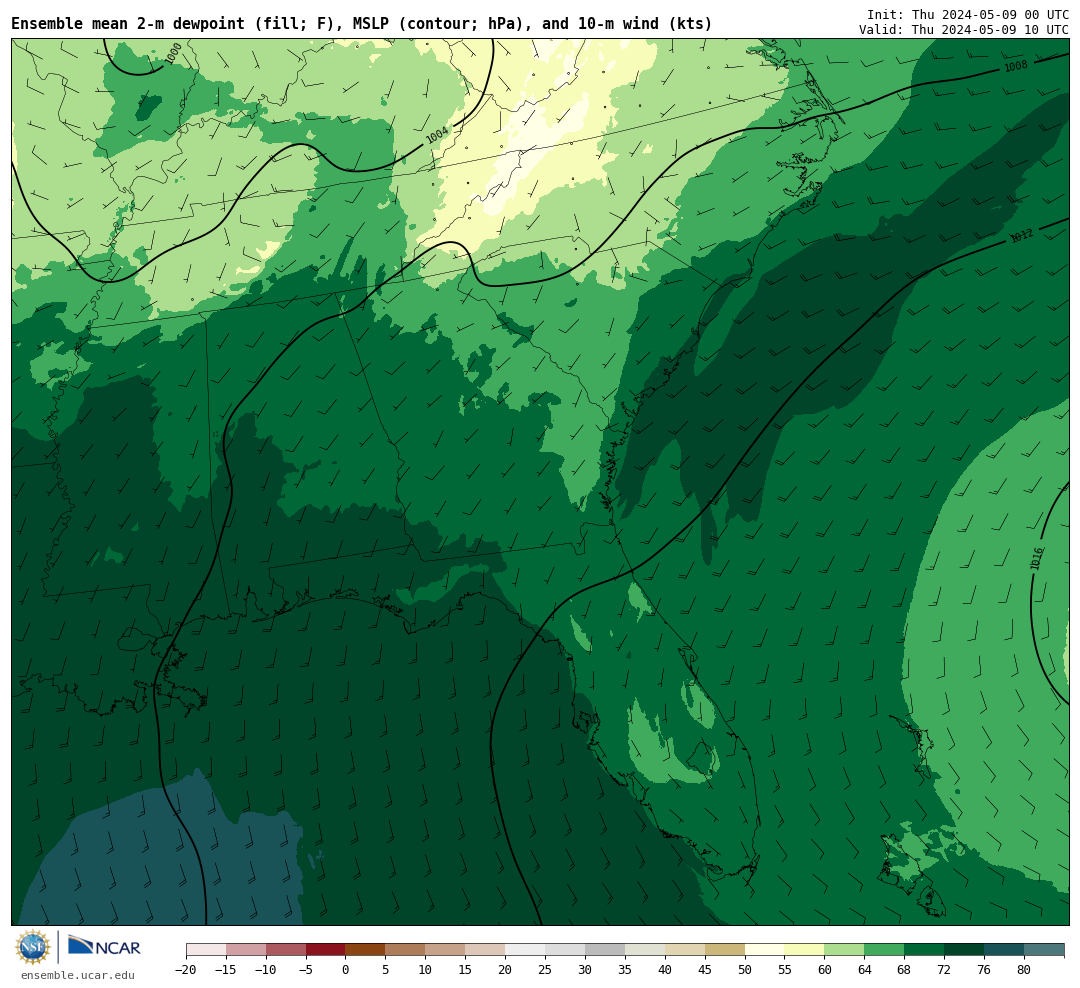Pick the khaki 45 to 50 swatch
The width and height of the screenshot is (1080, 988).
725,950
